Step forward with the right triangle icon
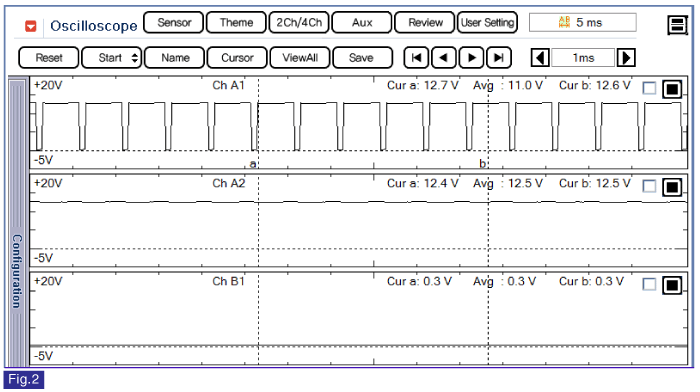Viewport: 700px width, 392px height. tap(471, 58)
